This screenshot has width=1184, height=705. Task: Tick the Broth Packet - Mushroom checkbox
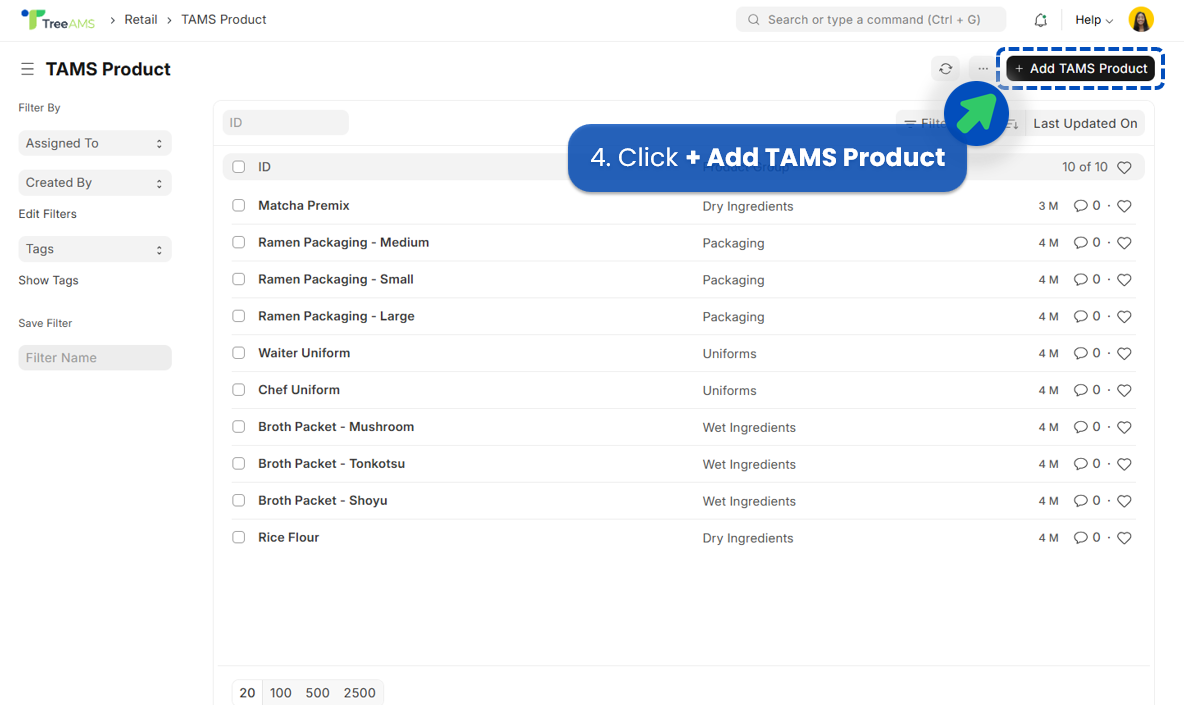tap(239, 427)
